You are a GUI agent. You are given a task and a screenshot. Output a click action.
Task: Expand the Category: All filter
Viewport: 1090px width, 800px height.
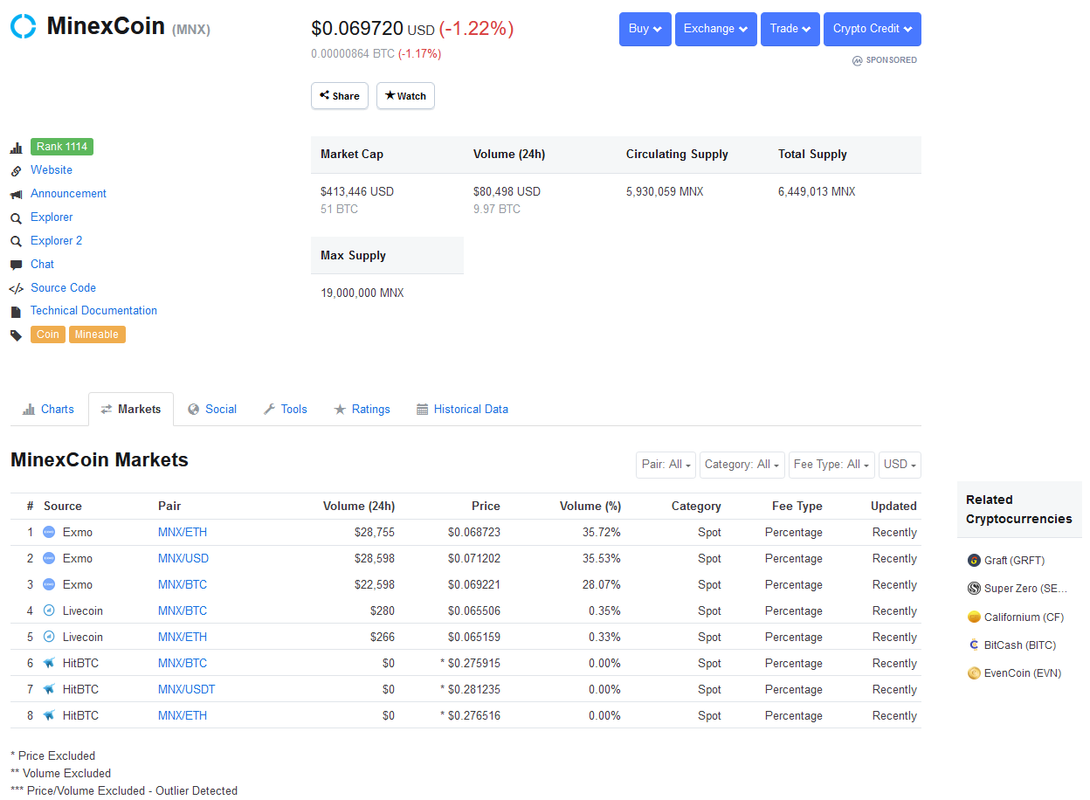(742, 465)
